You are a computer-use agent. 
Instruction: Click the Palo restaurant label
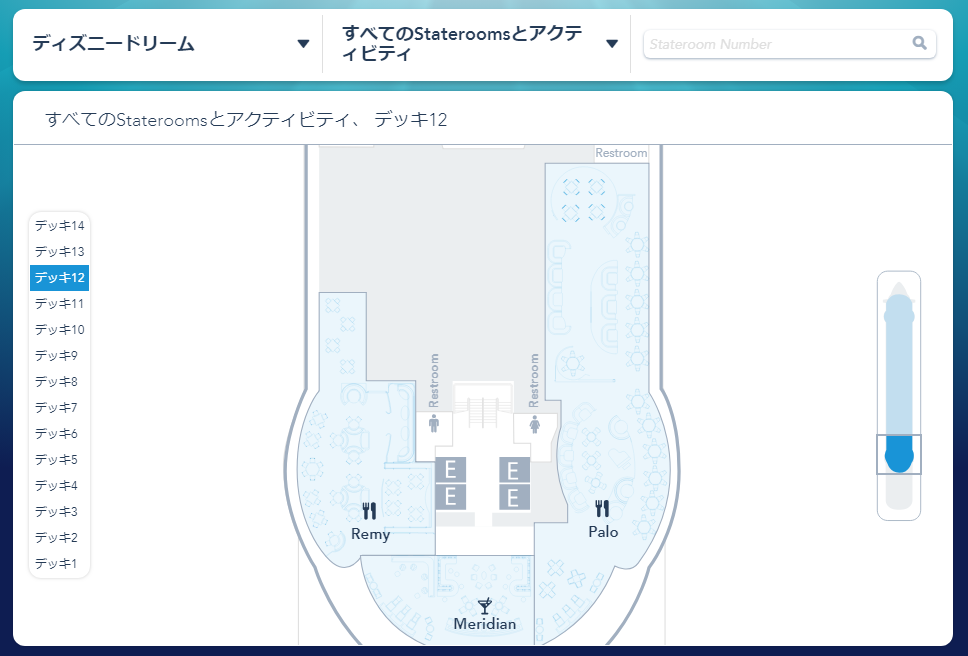click(603, 532)
